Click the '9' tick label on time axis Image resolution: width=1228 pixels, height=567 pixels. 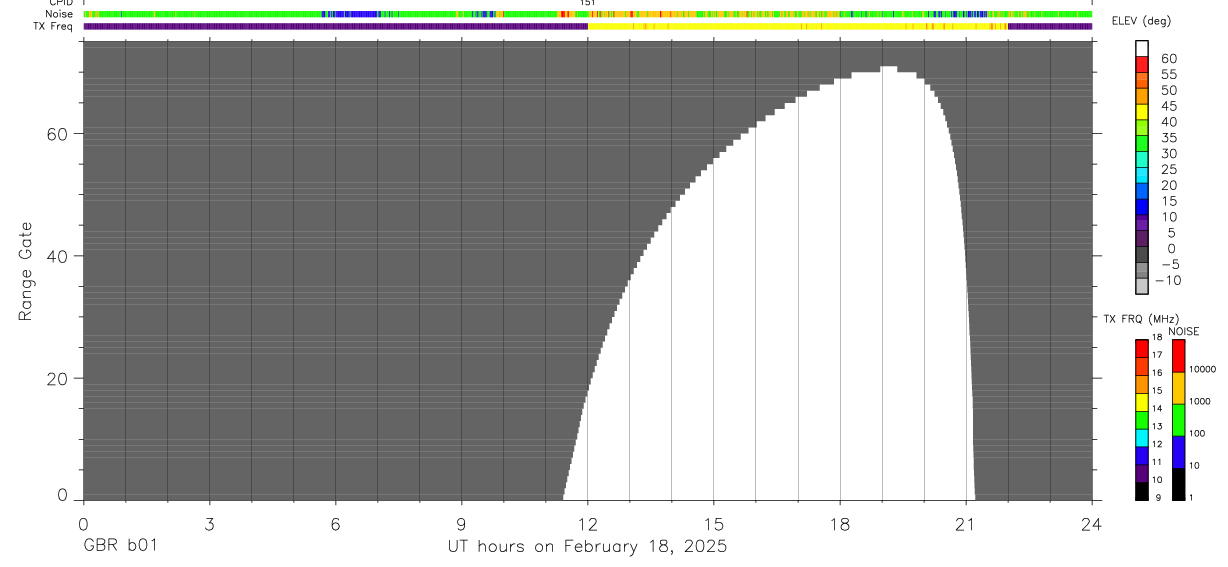(x=461, y=523)
